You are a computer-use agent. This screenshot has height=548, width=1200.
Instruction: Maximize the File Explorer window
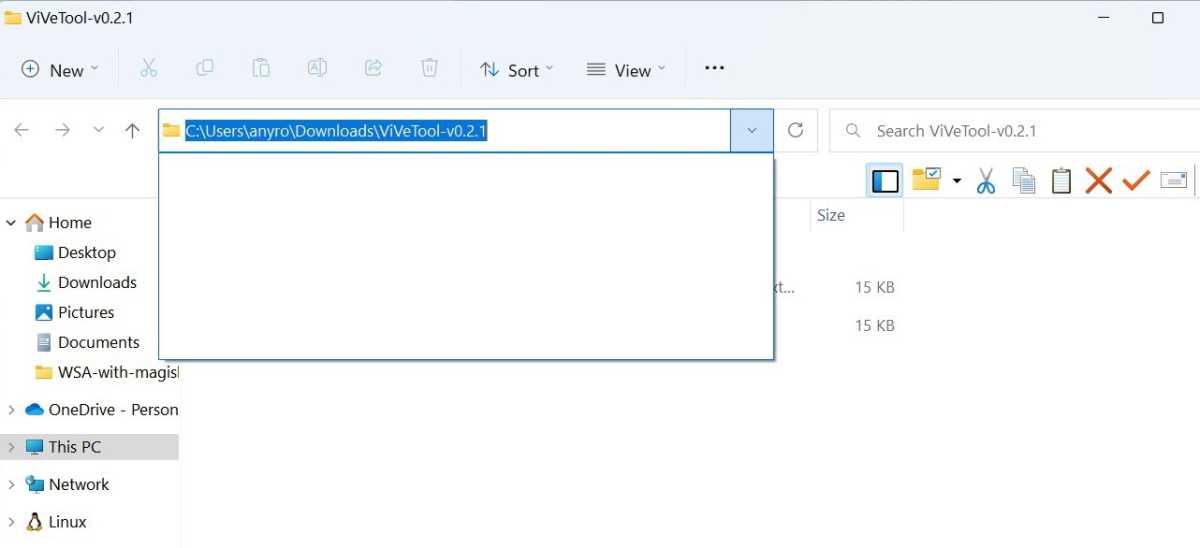1158,17
